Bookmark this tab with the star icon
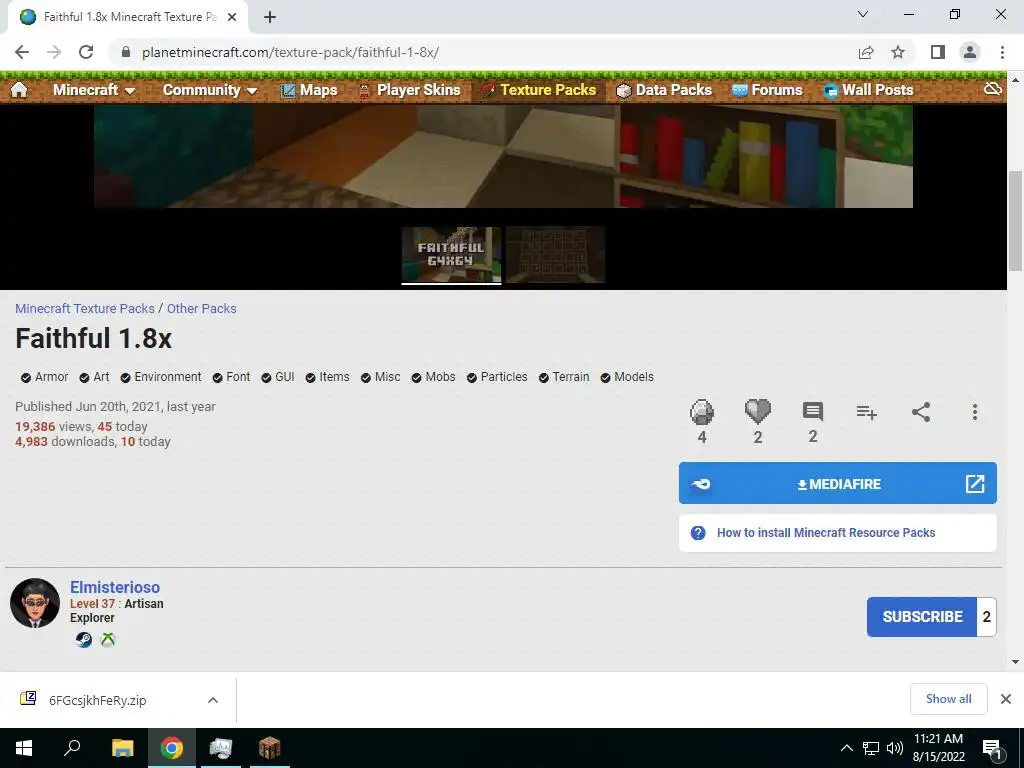The image size is (1024, 768). coord(899,52)
